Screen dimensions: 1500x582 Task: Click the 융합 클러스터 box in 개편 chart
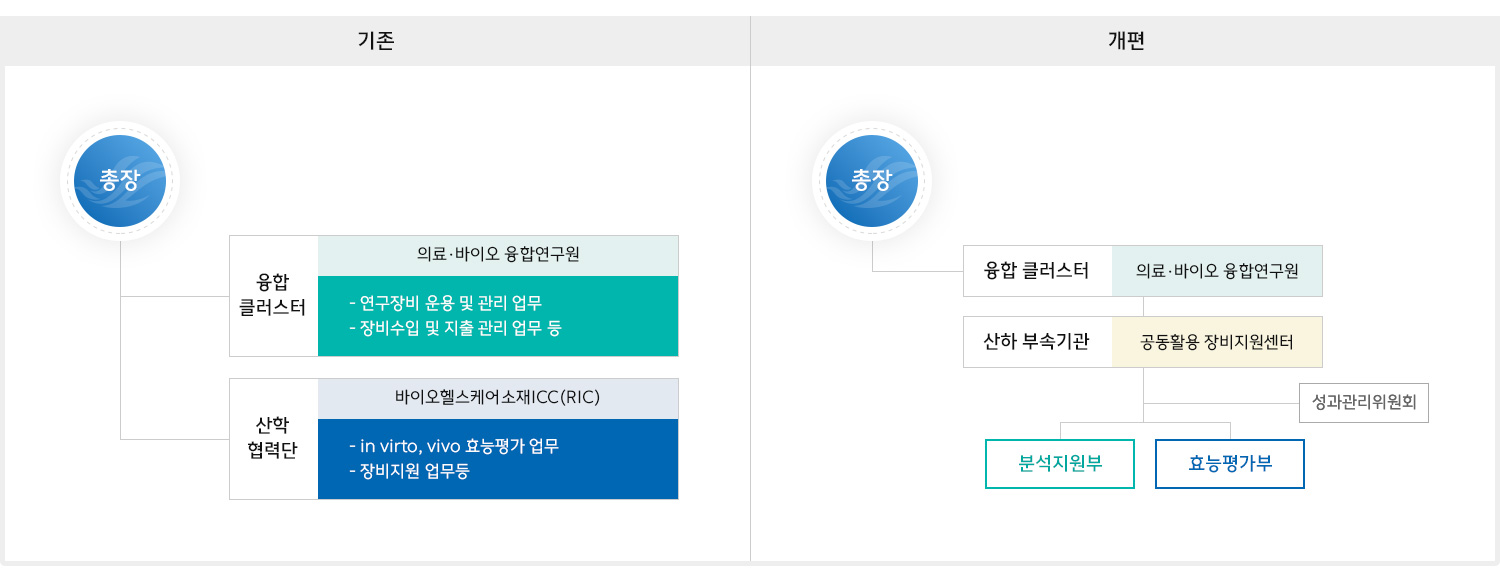point(1037,271)
